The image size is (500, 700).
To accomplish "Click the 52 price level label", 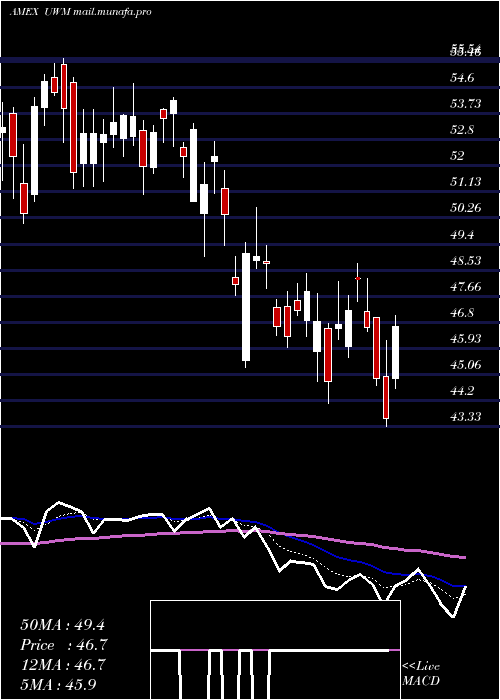I will tap(458, 156).
